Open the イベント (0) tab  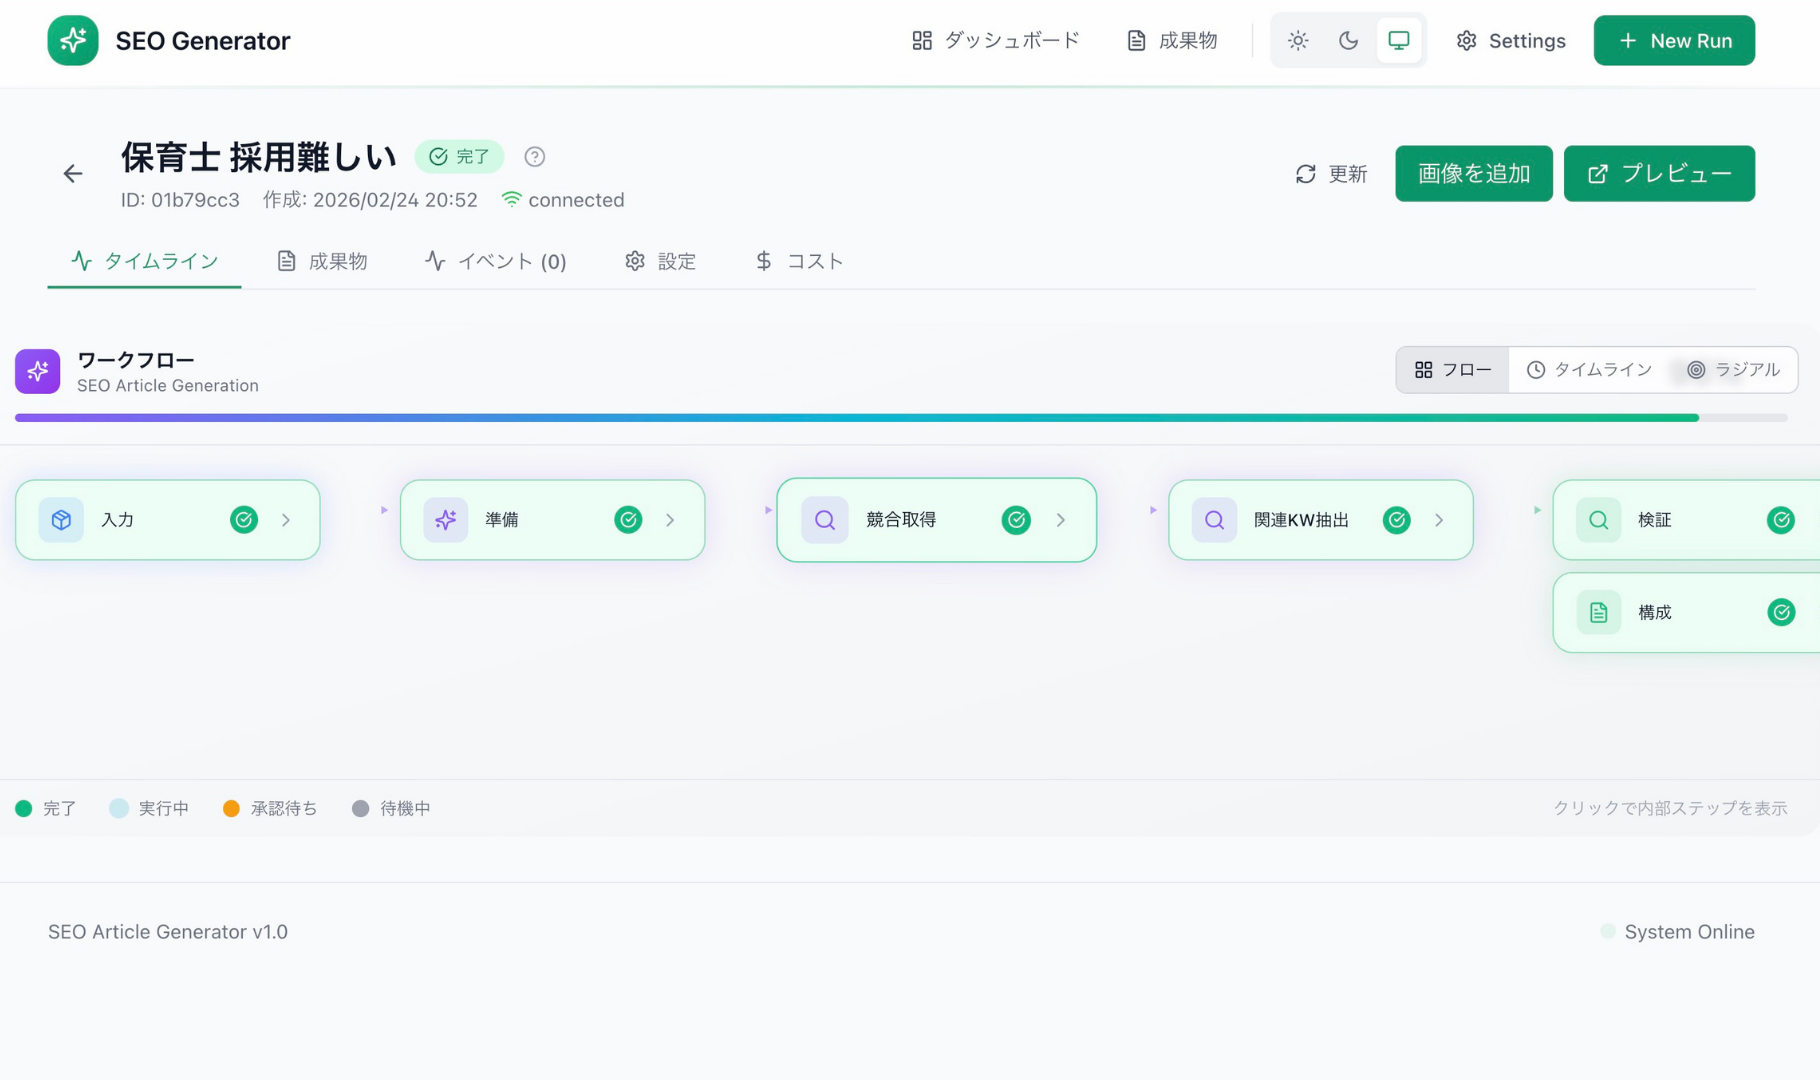[x=496, y=261]
